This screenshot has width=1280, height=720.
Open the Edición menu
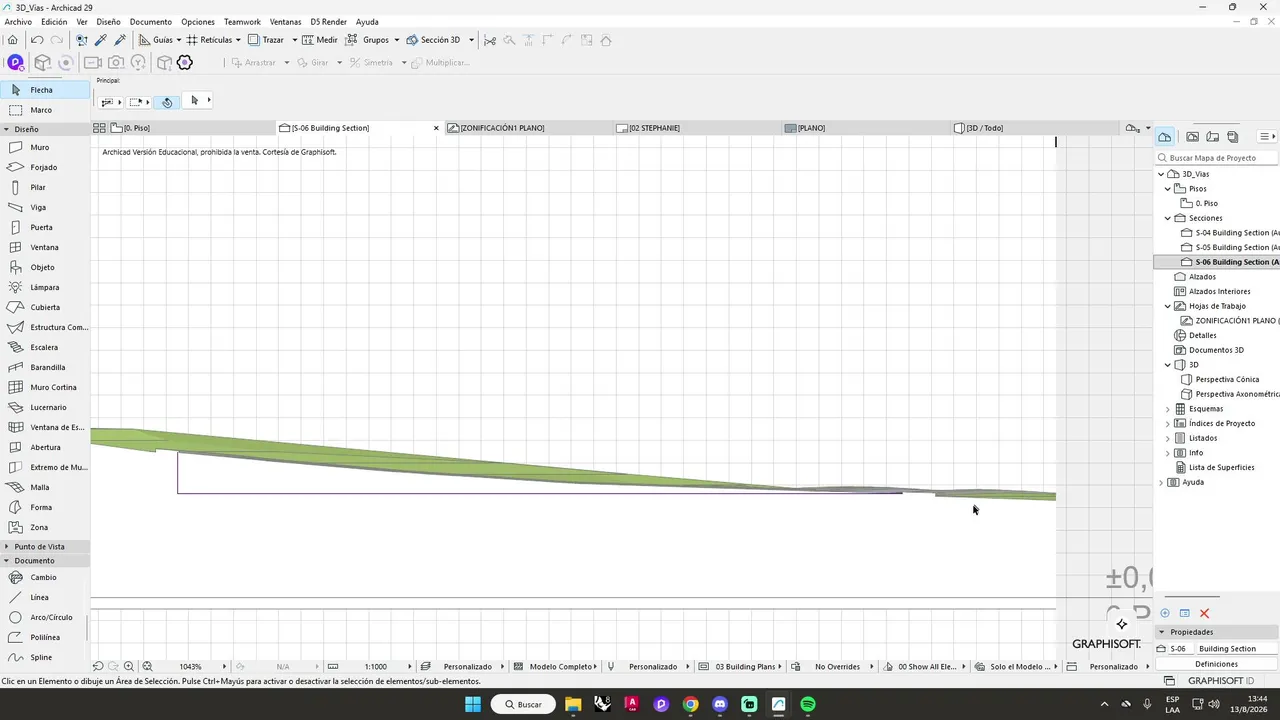click(x=54, y=21)
